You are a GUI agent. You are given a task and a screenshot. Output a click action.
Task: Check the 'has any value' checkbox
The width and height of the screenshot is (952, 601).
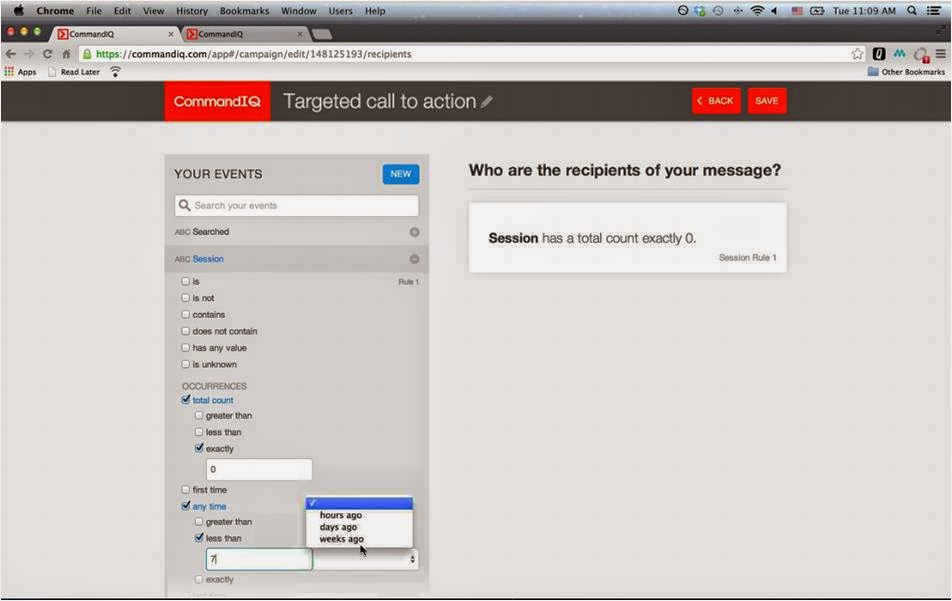point(185,347)
